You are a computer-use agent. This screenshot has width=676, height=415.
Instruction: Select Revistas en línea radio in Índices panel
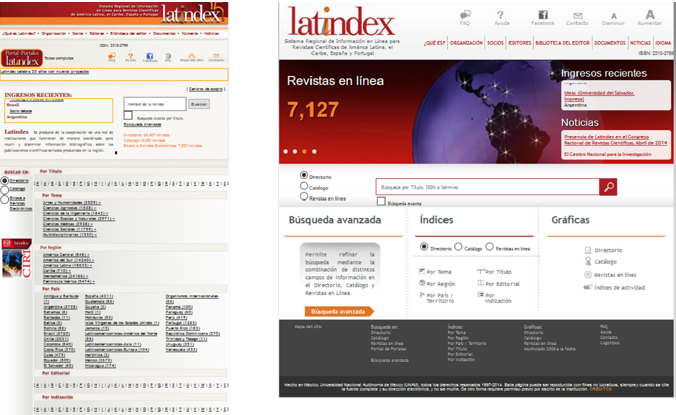pos(489,247)
